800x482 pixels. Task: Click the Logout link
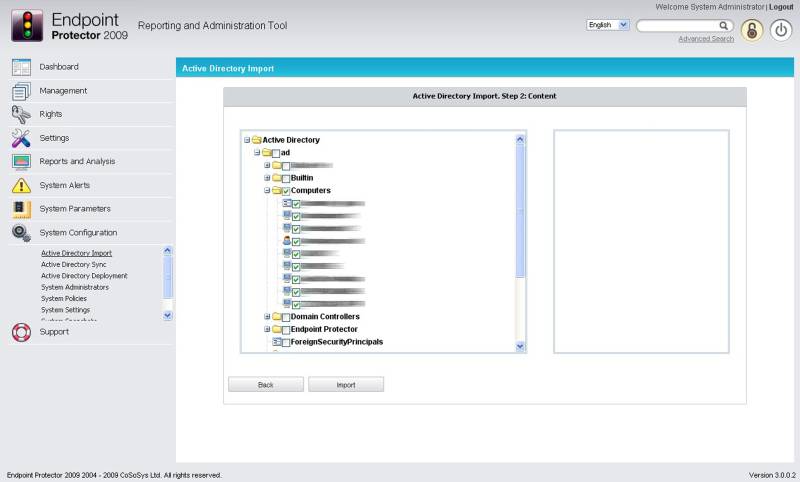click(x=781, y=7)
